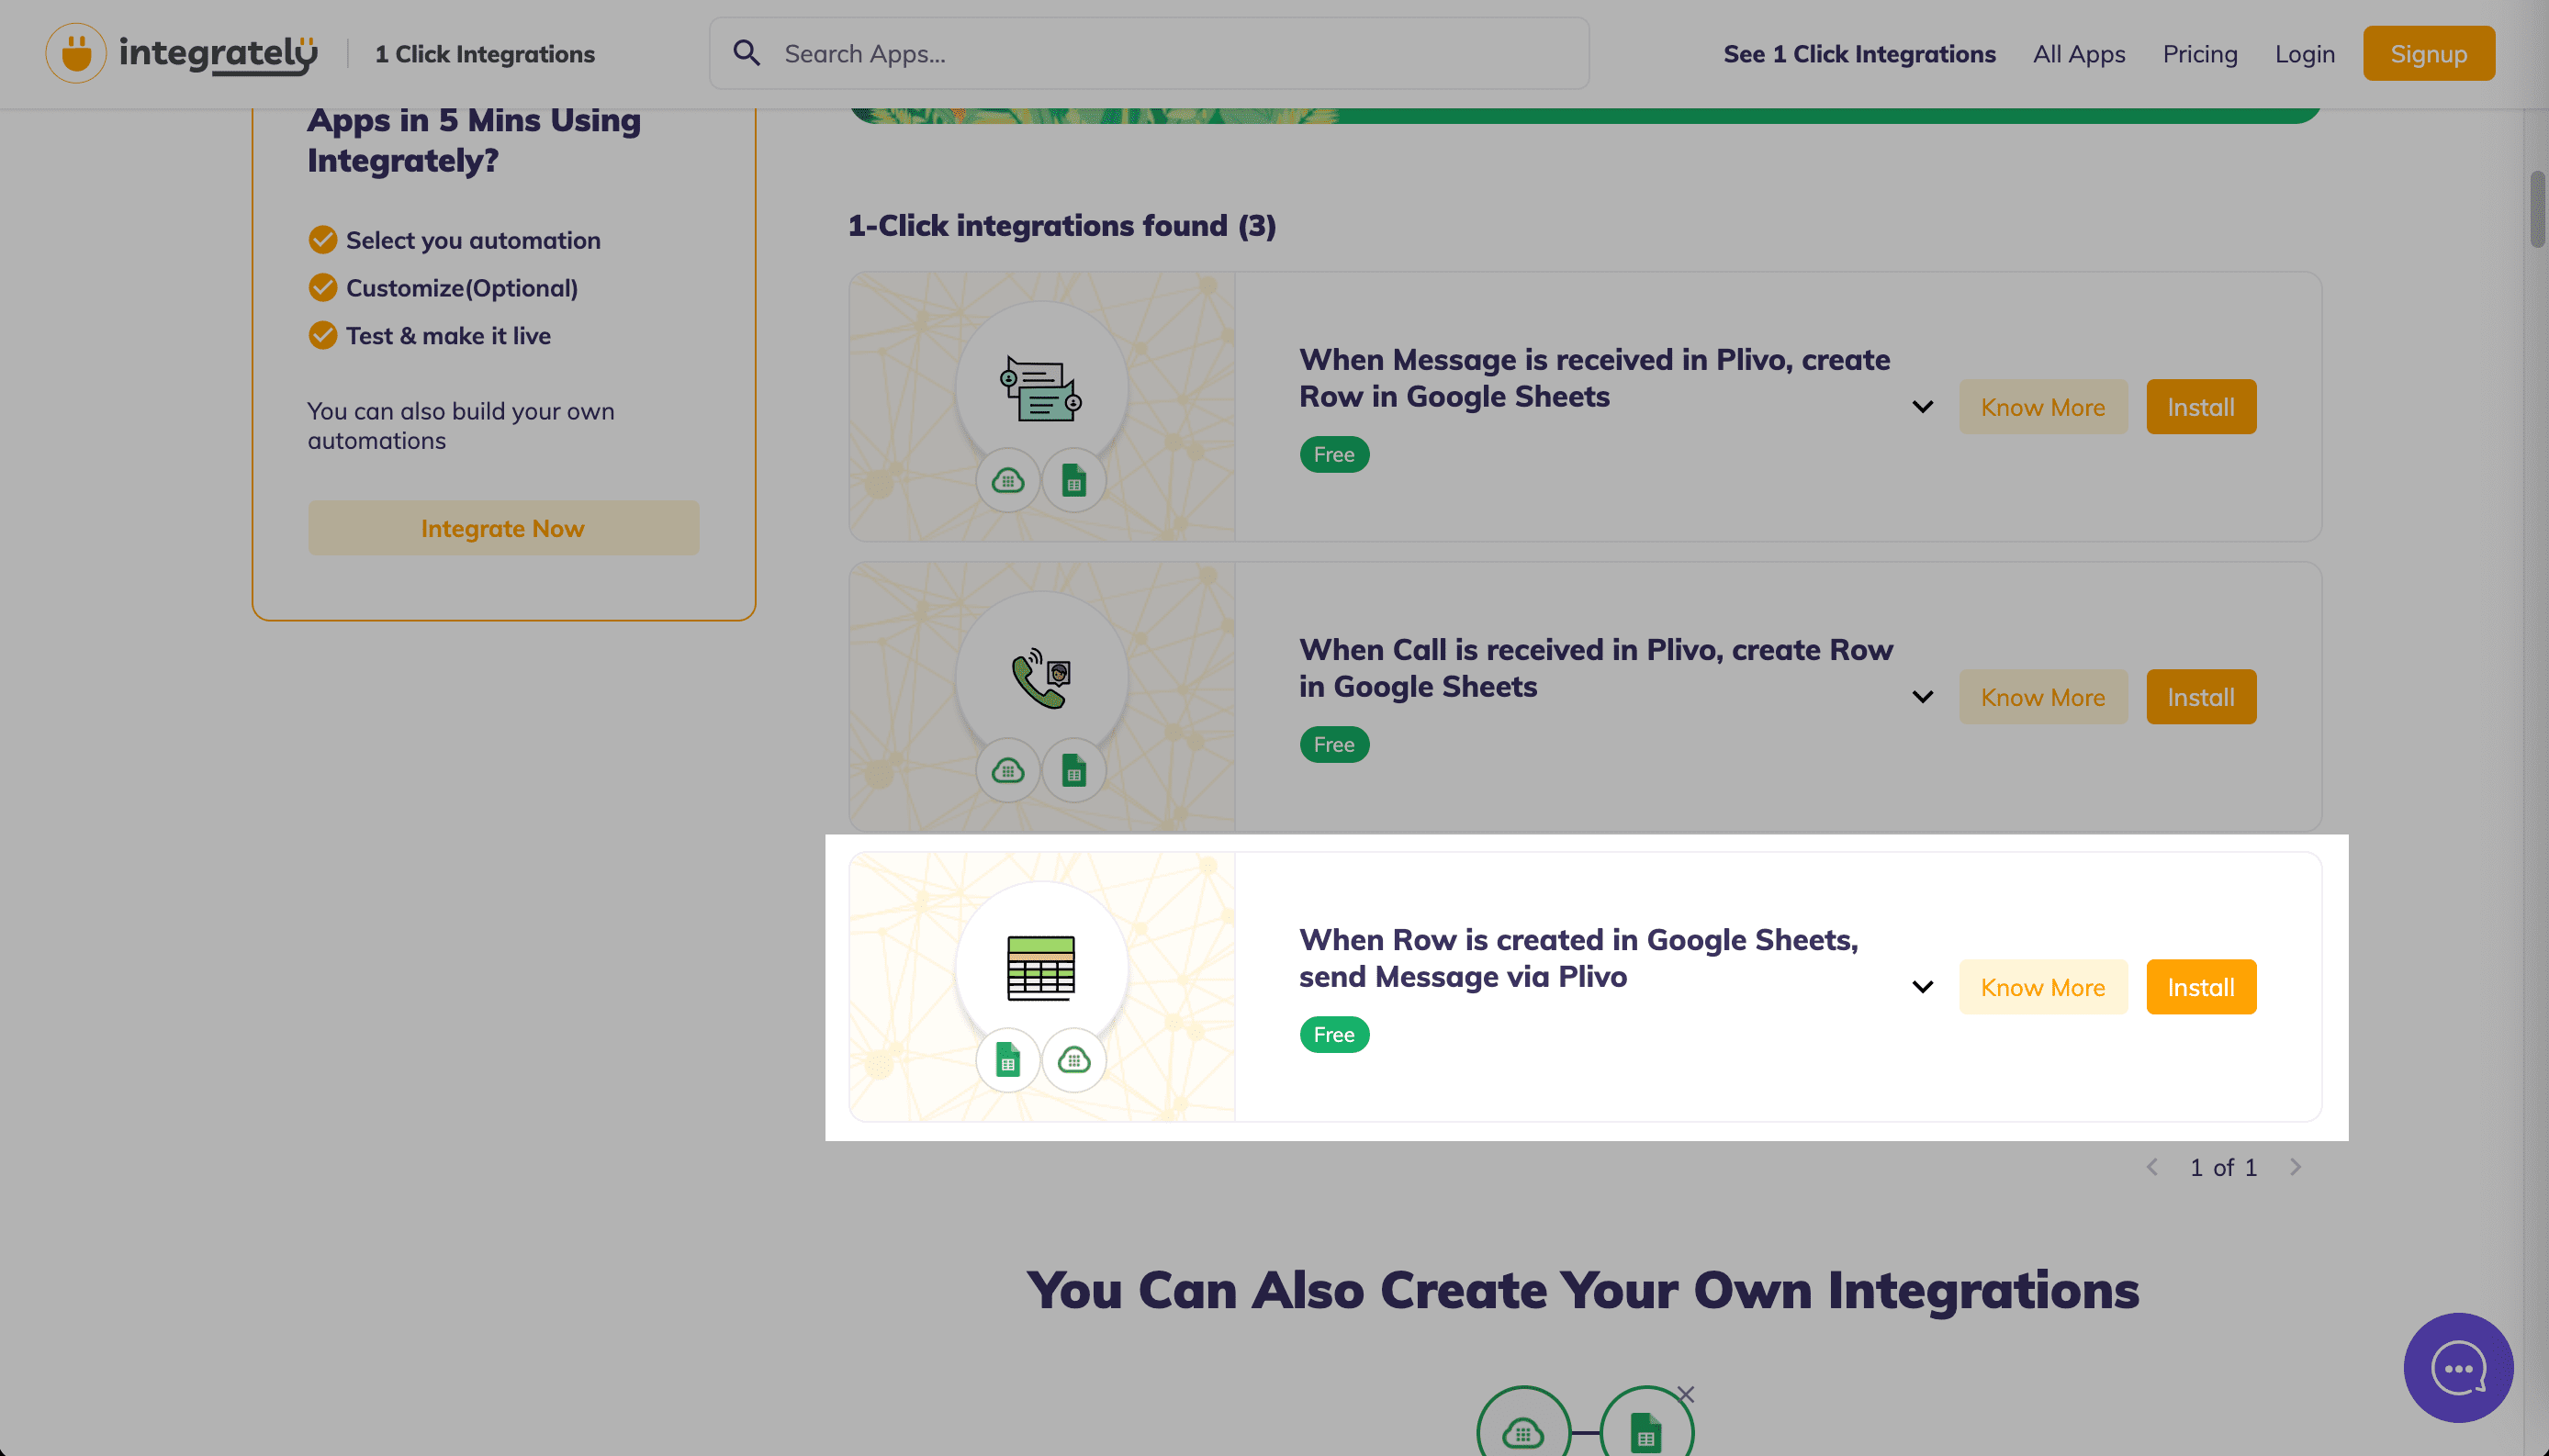Viewport: 2549px width, 1456px height.
Task: Click Free badge on Row created card
Action: pyautogui.click(x=1334, y=1035)
